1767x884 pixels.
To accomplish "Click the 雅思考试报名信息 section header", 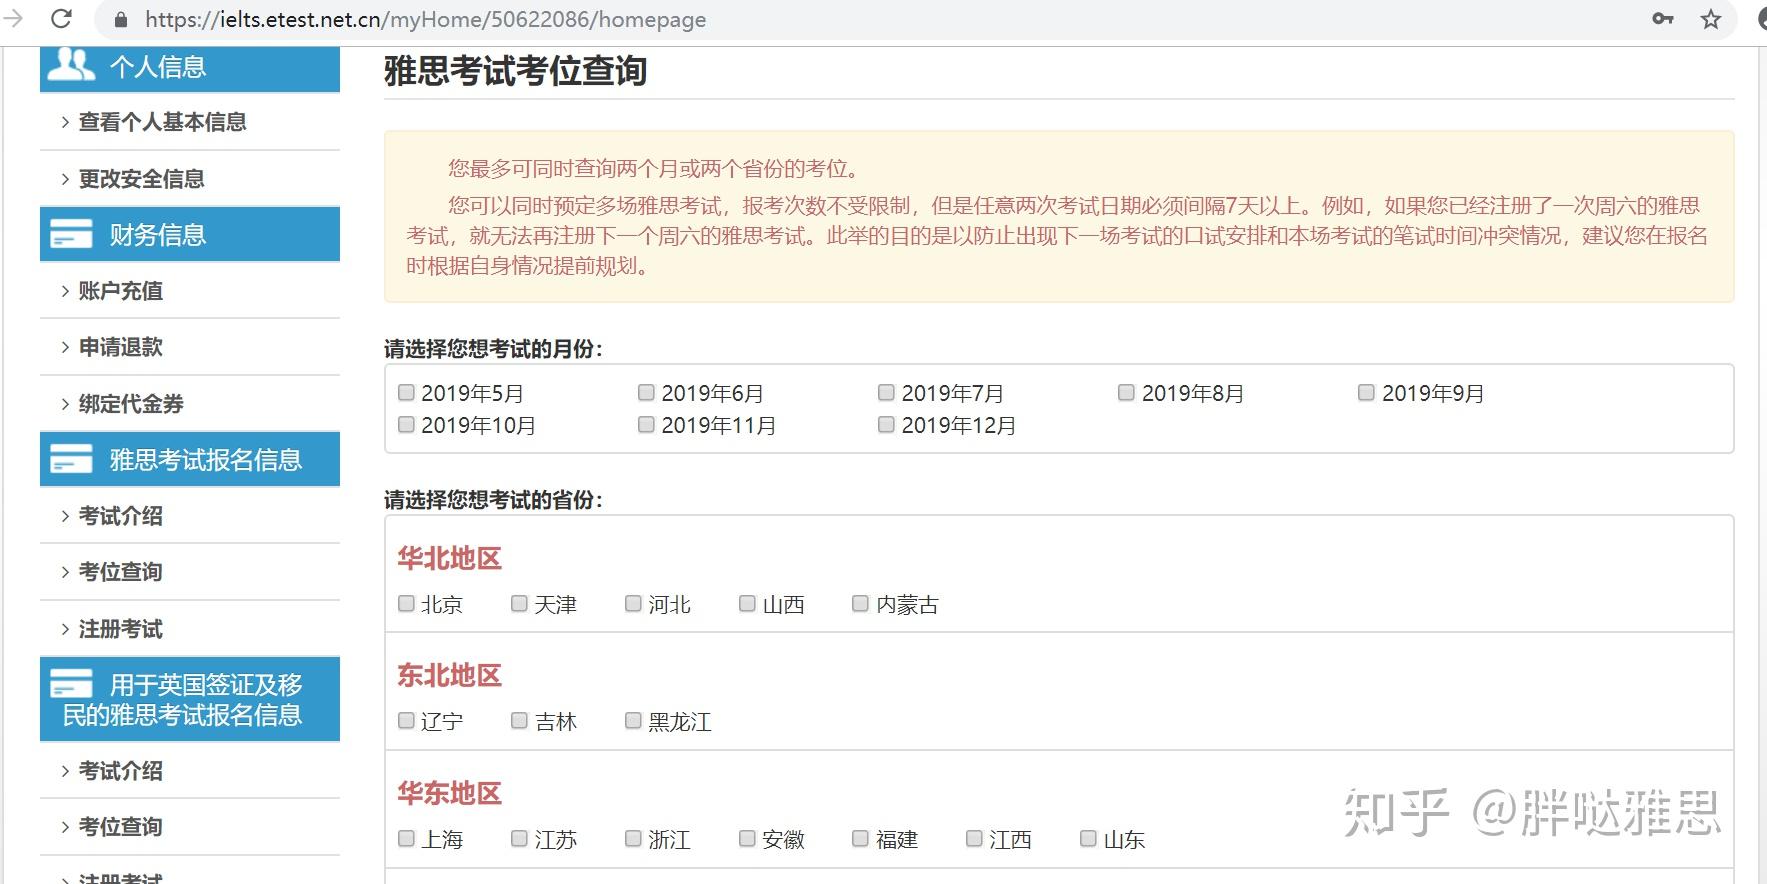I will coord(190,459).
